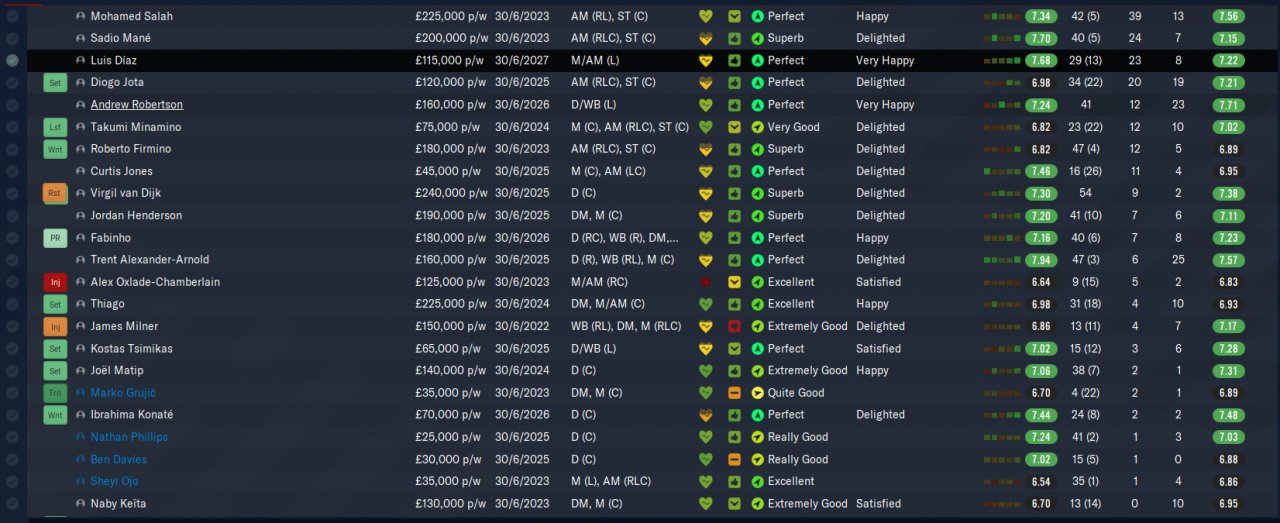Image resolution: width=1280 pixels, height=523 pixels.
Task: Click the morale arrow icon beside Luis Díaz's Perfect
Action: point(757,61)
